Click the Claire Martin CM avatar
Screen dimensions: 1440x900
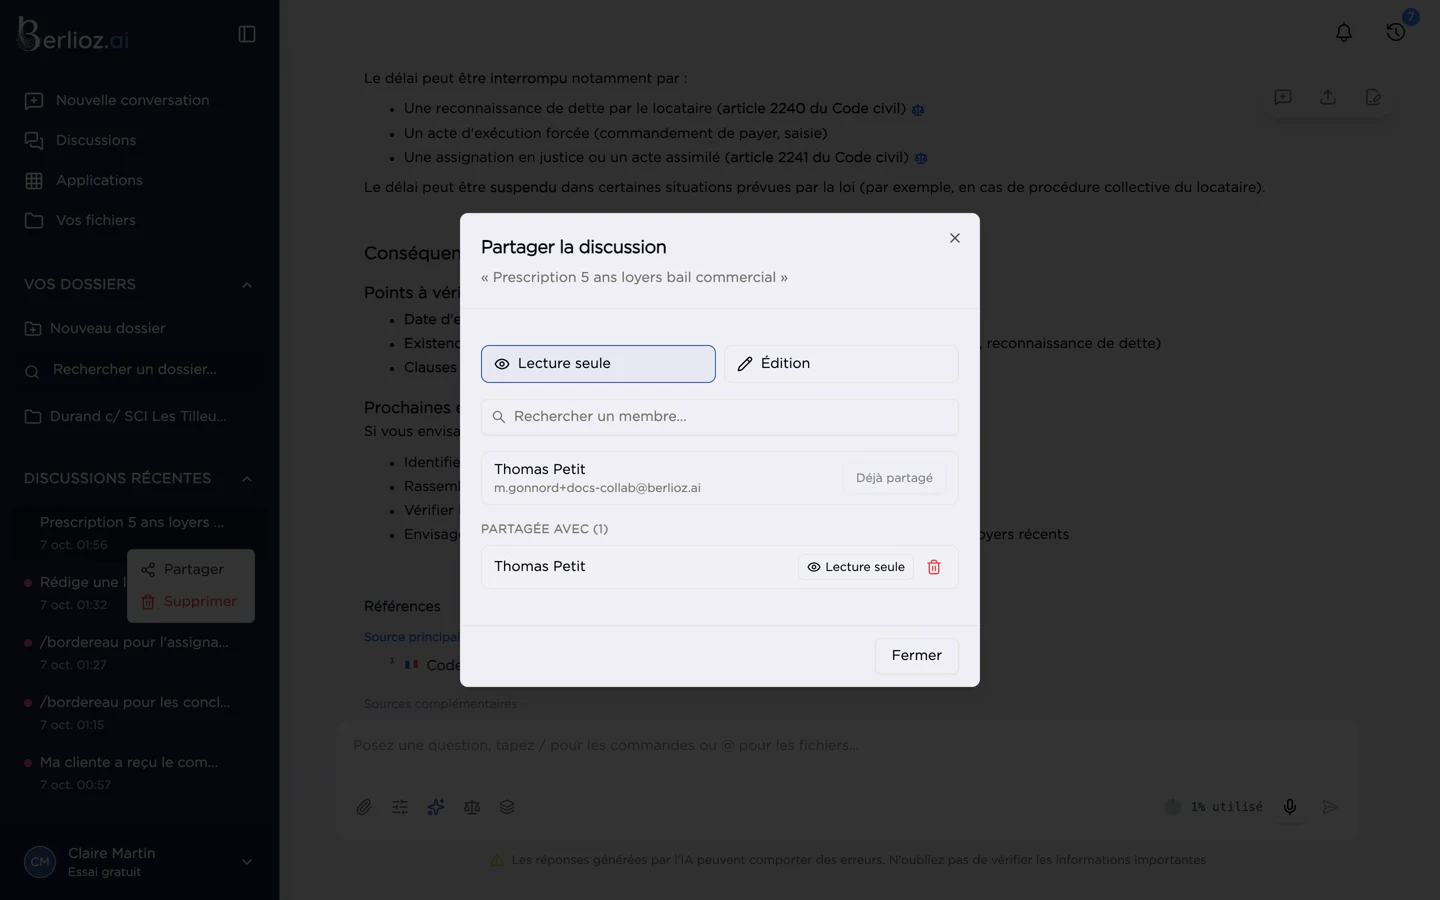point(40,862)
